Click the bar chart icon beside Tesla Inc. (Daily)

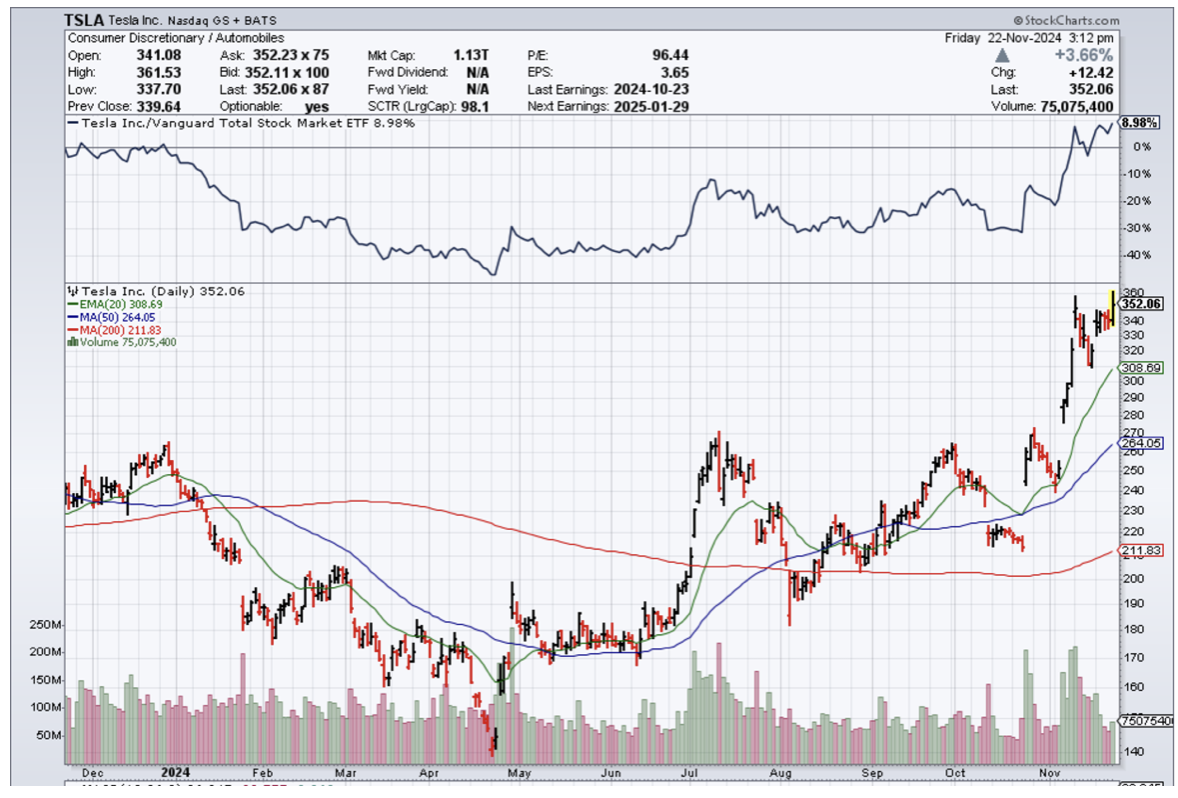coord(72,292)
